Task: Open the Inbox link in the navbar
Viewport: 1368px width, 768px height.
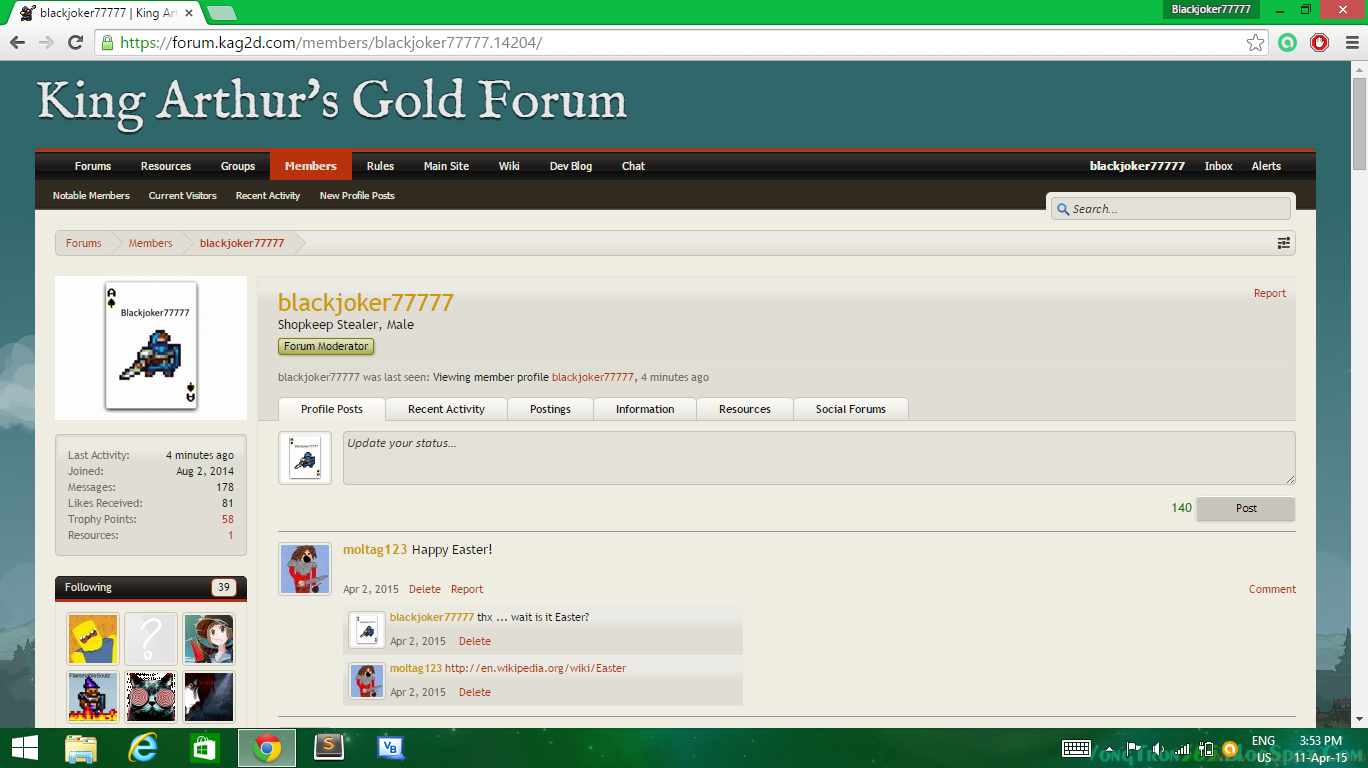Action: point(1218,166)
